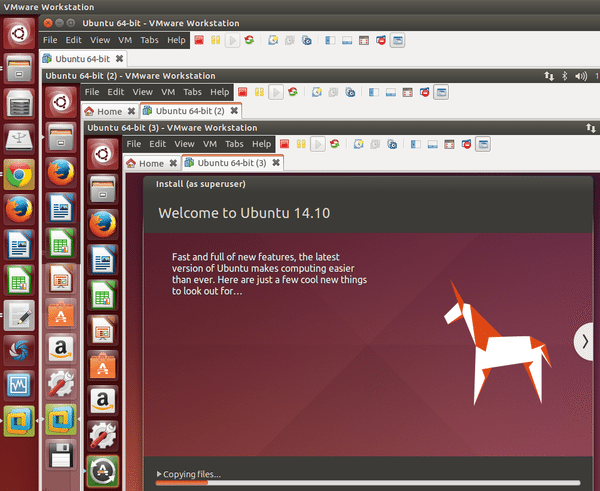Select the Ubuntu 64-bit (3) tab
Image resolution: width=600 pixels, height=491 pixels.
(232, 163)
